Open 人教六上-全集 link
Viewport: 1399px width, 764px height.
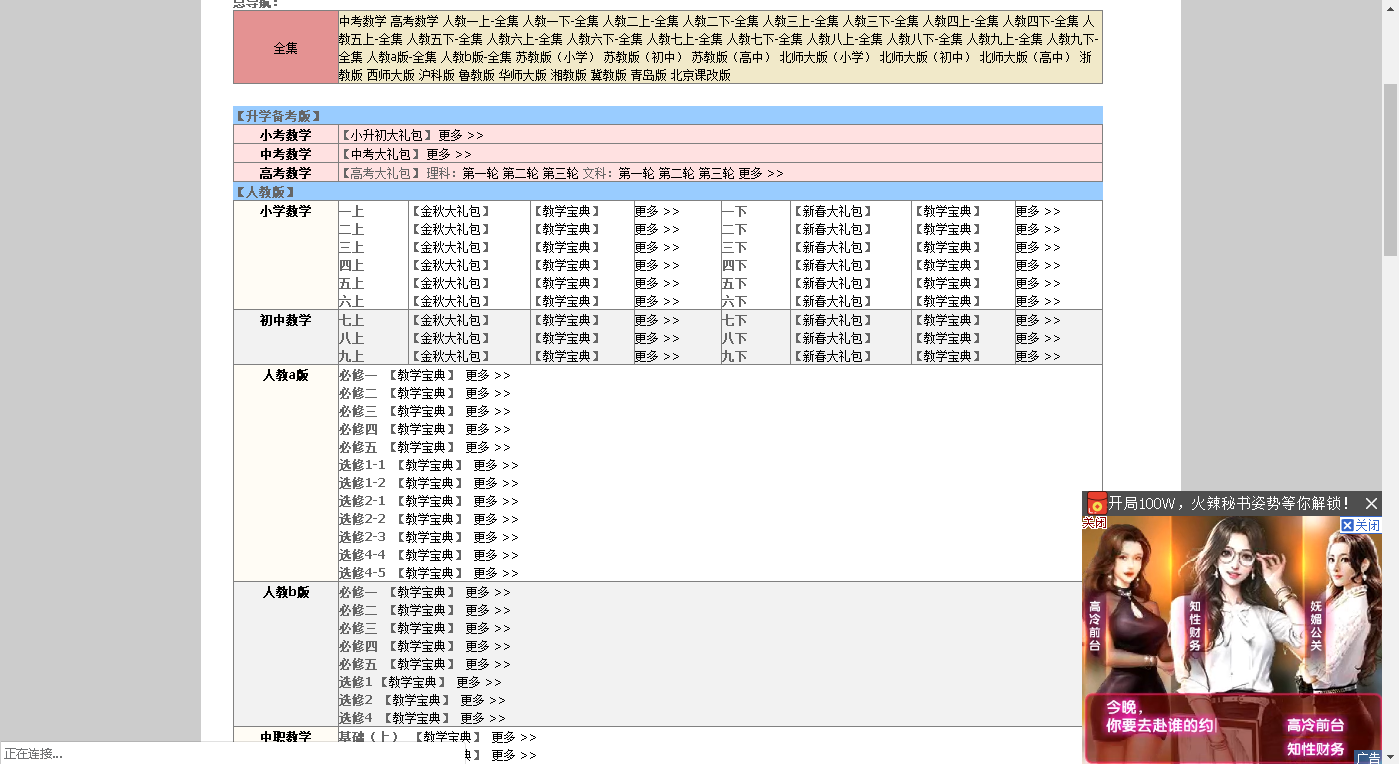point(525,39)
